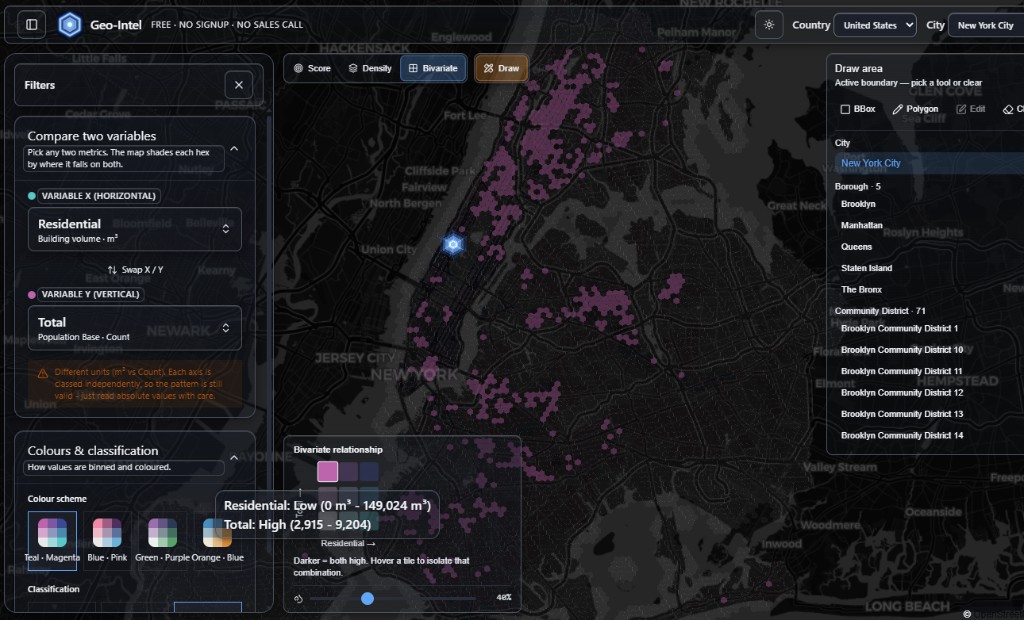The width and height of the screenshot is (1024, 620).
Task: Choose the BBox drawing tool
Action: coord(857,109)
